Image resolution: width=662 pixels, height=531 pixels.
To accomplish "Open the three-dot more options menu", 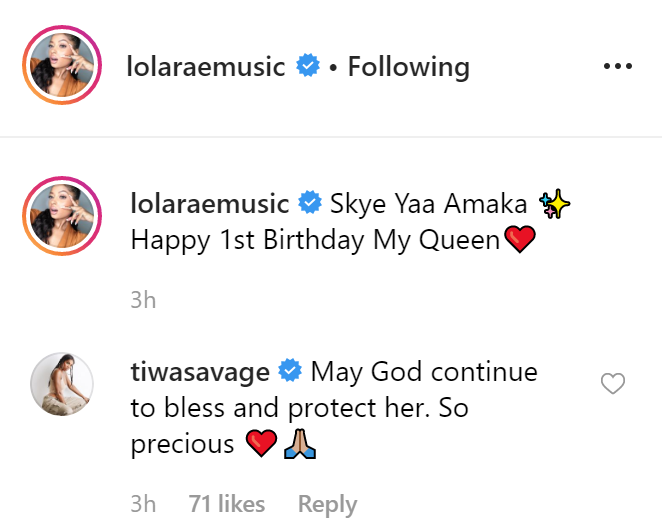I will (x=619, y=67).
